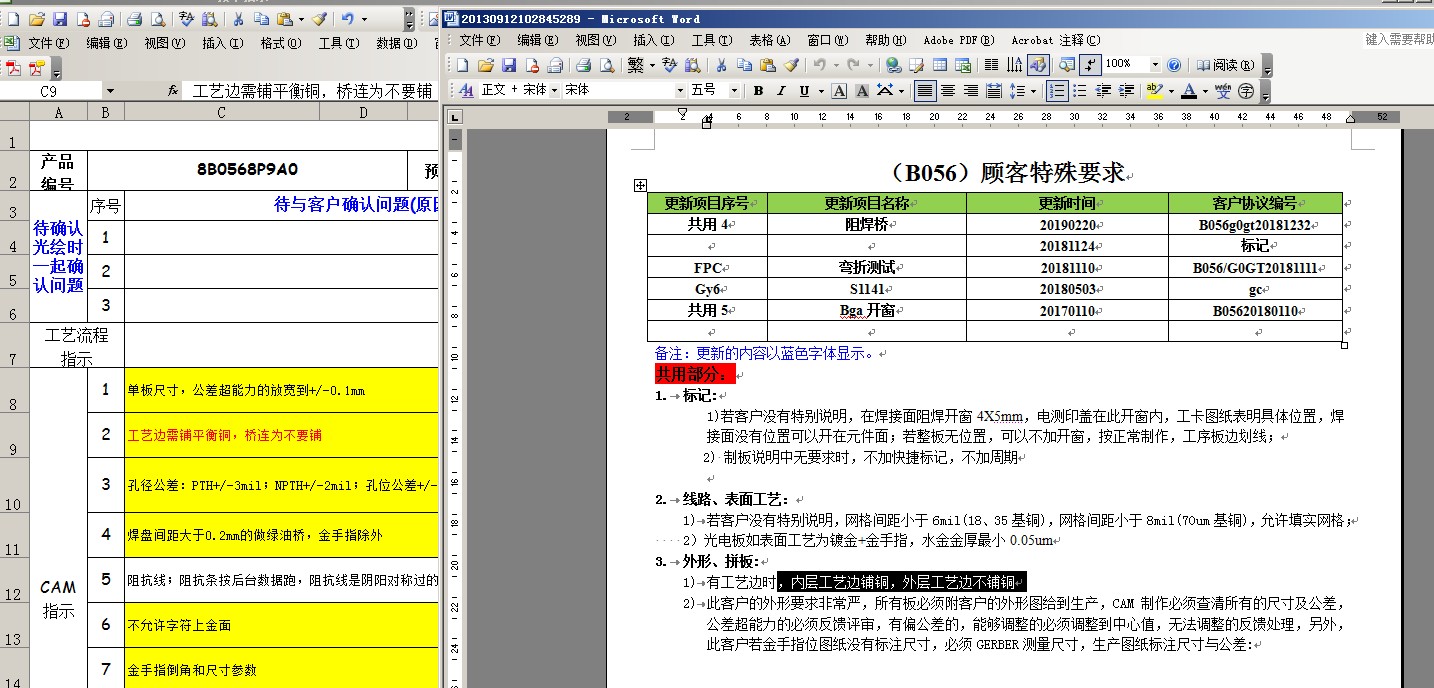1434x688 pixels.
Task: Click Convert to Adobe PDF icon in Excel
Action: [x=14, y=68]
